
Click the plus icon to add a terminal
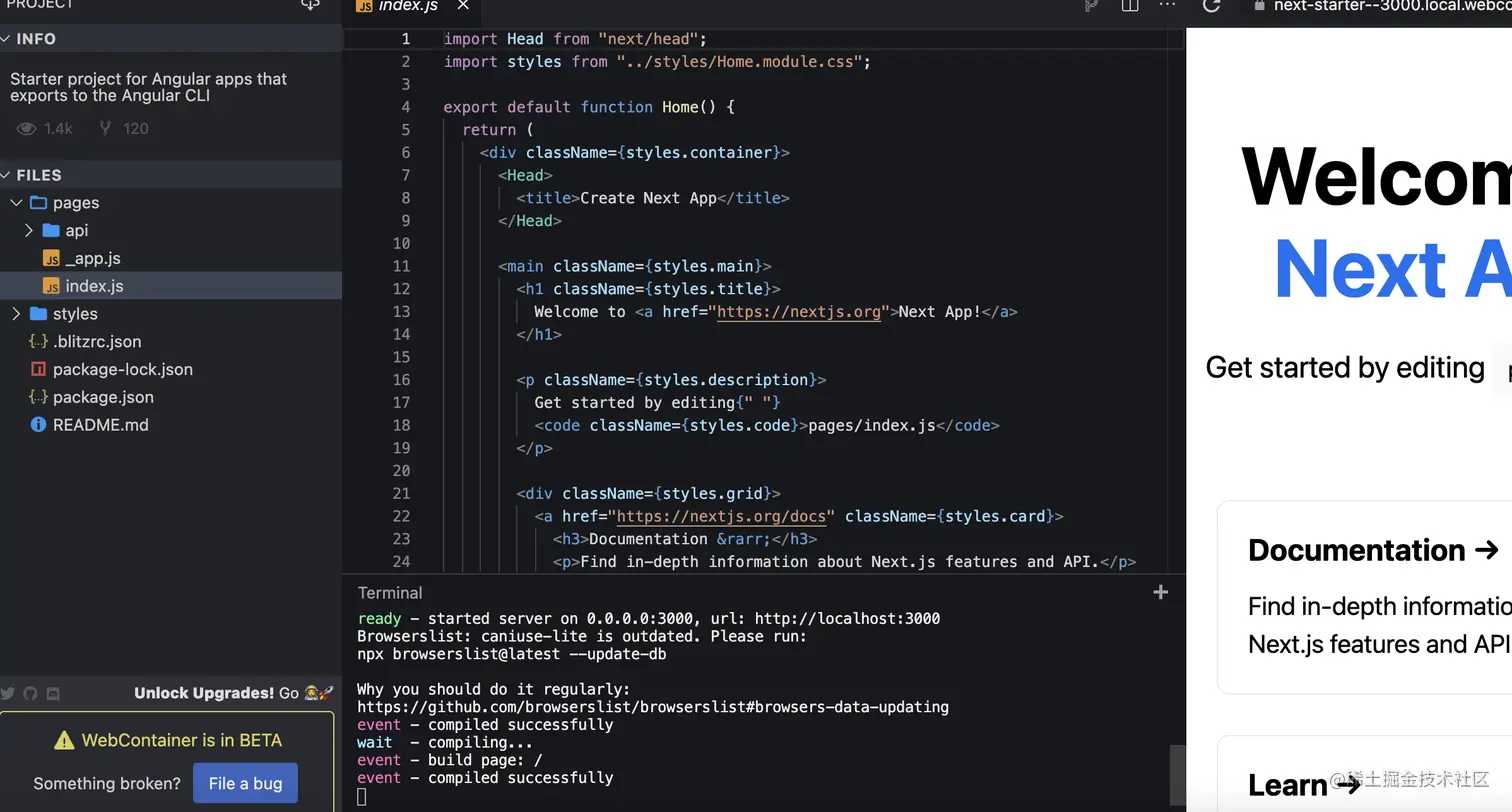click(x=1160, y=592)
